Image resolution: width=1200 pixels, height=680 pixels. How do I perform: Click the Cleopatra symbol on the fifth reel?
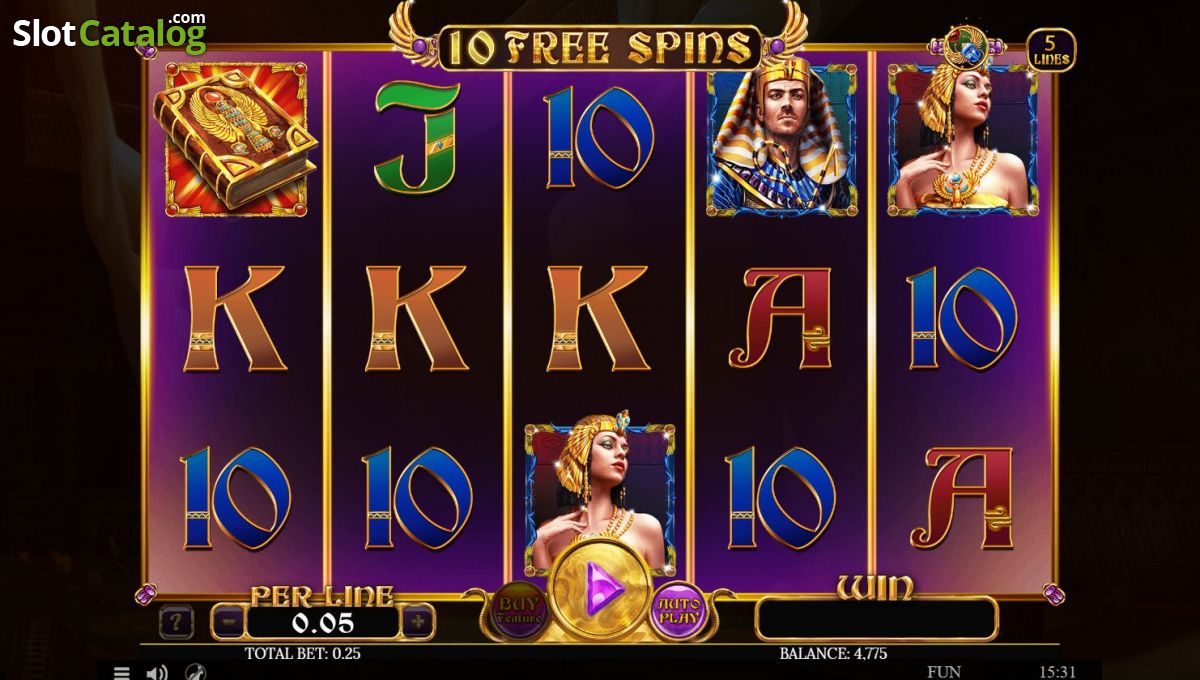coord(963,139)
